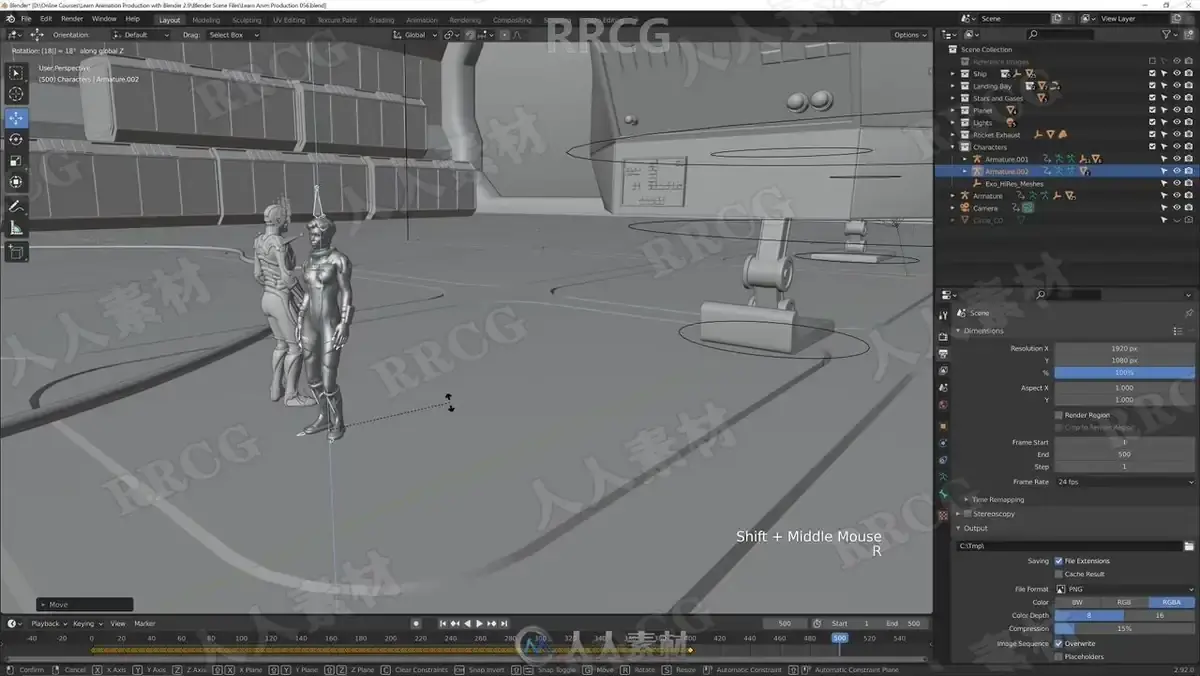The width and height of the screenshot is (1200, 676).
Task: Pin the properties editor context
Action: [x=1189, y=313]
